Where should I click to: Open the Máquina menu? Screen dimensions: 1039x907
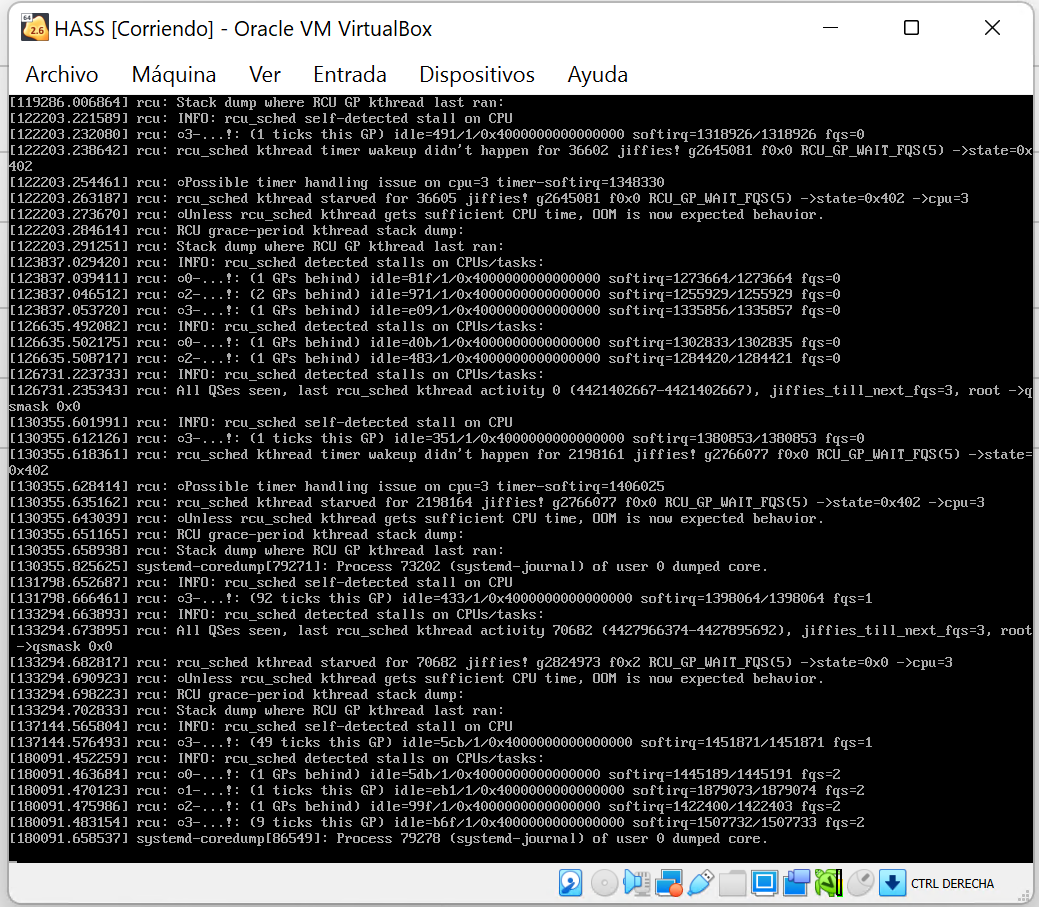(x=172, y=74)
